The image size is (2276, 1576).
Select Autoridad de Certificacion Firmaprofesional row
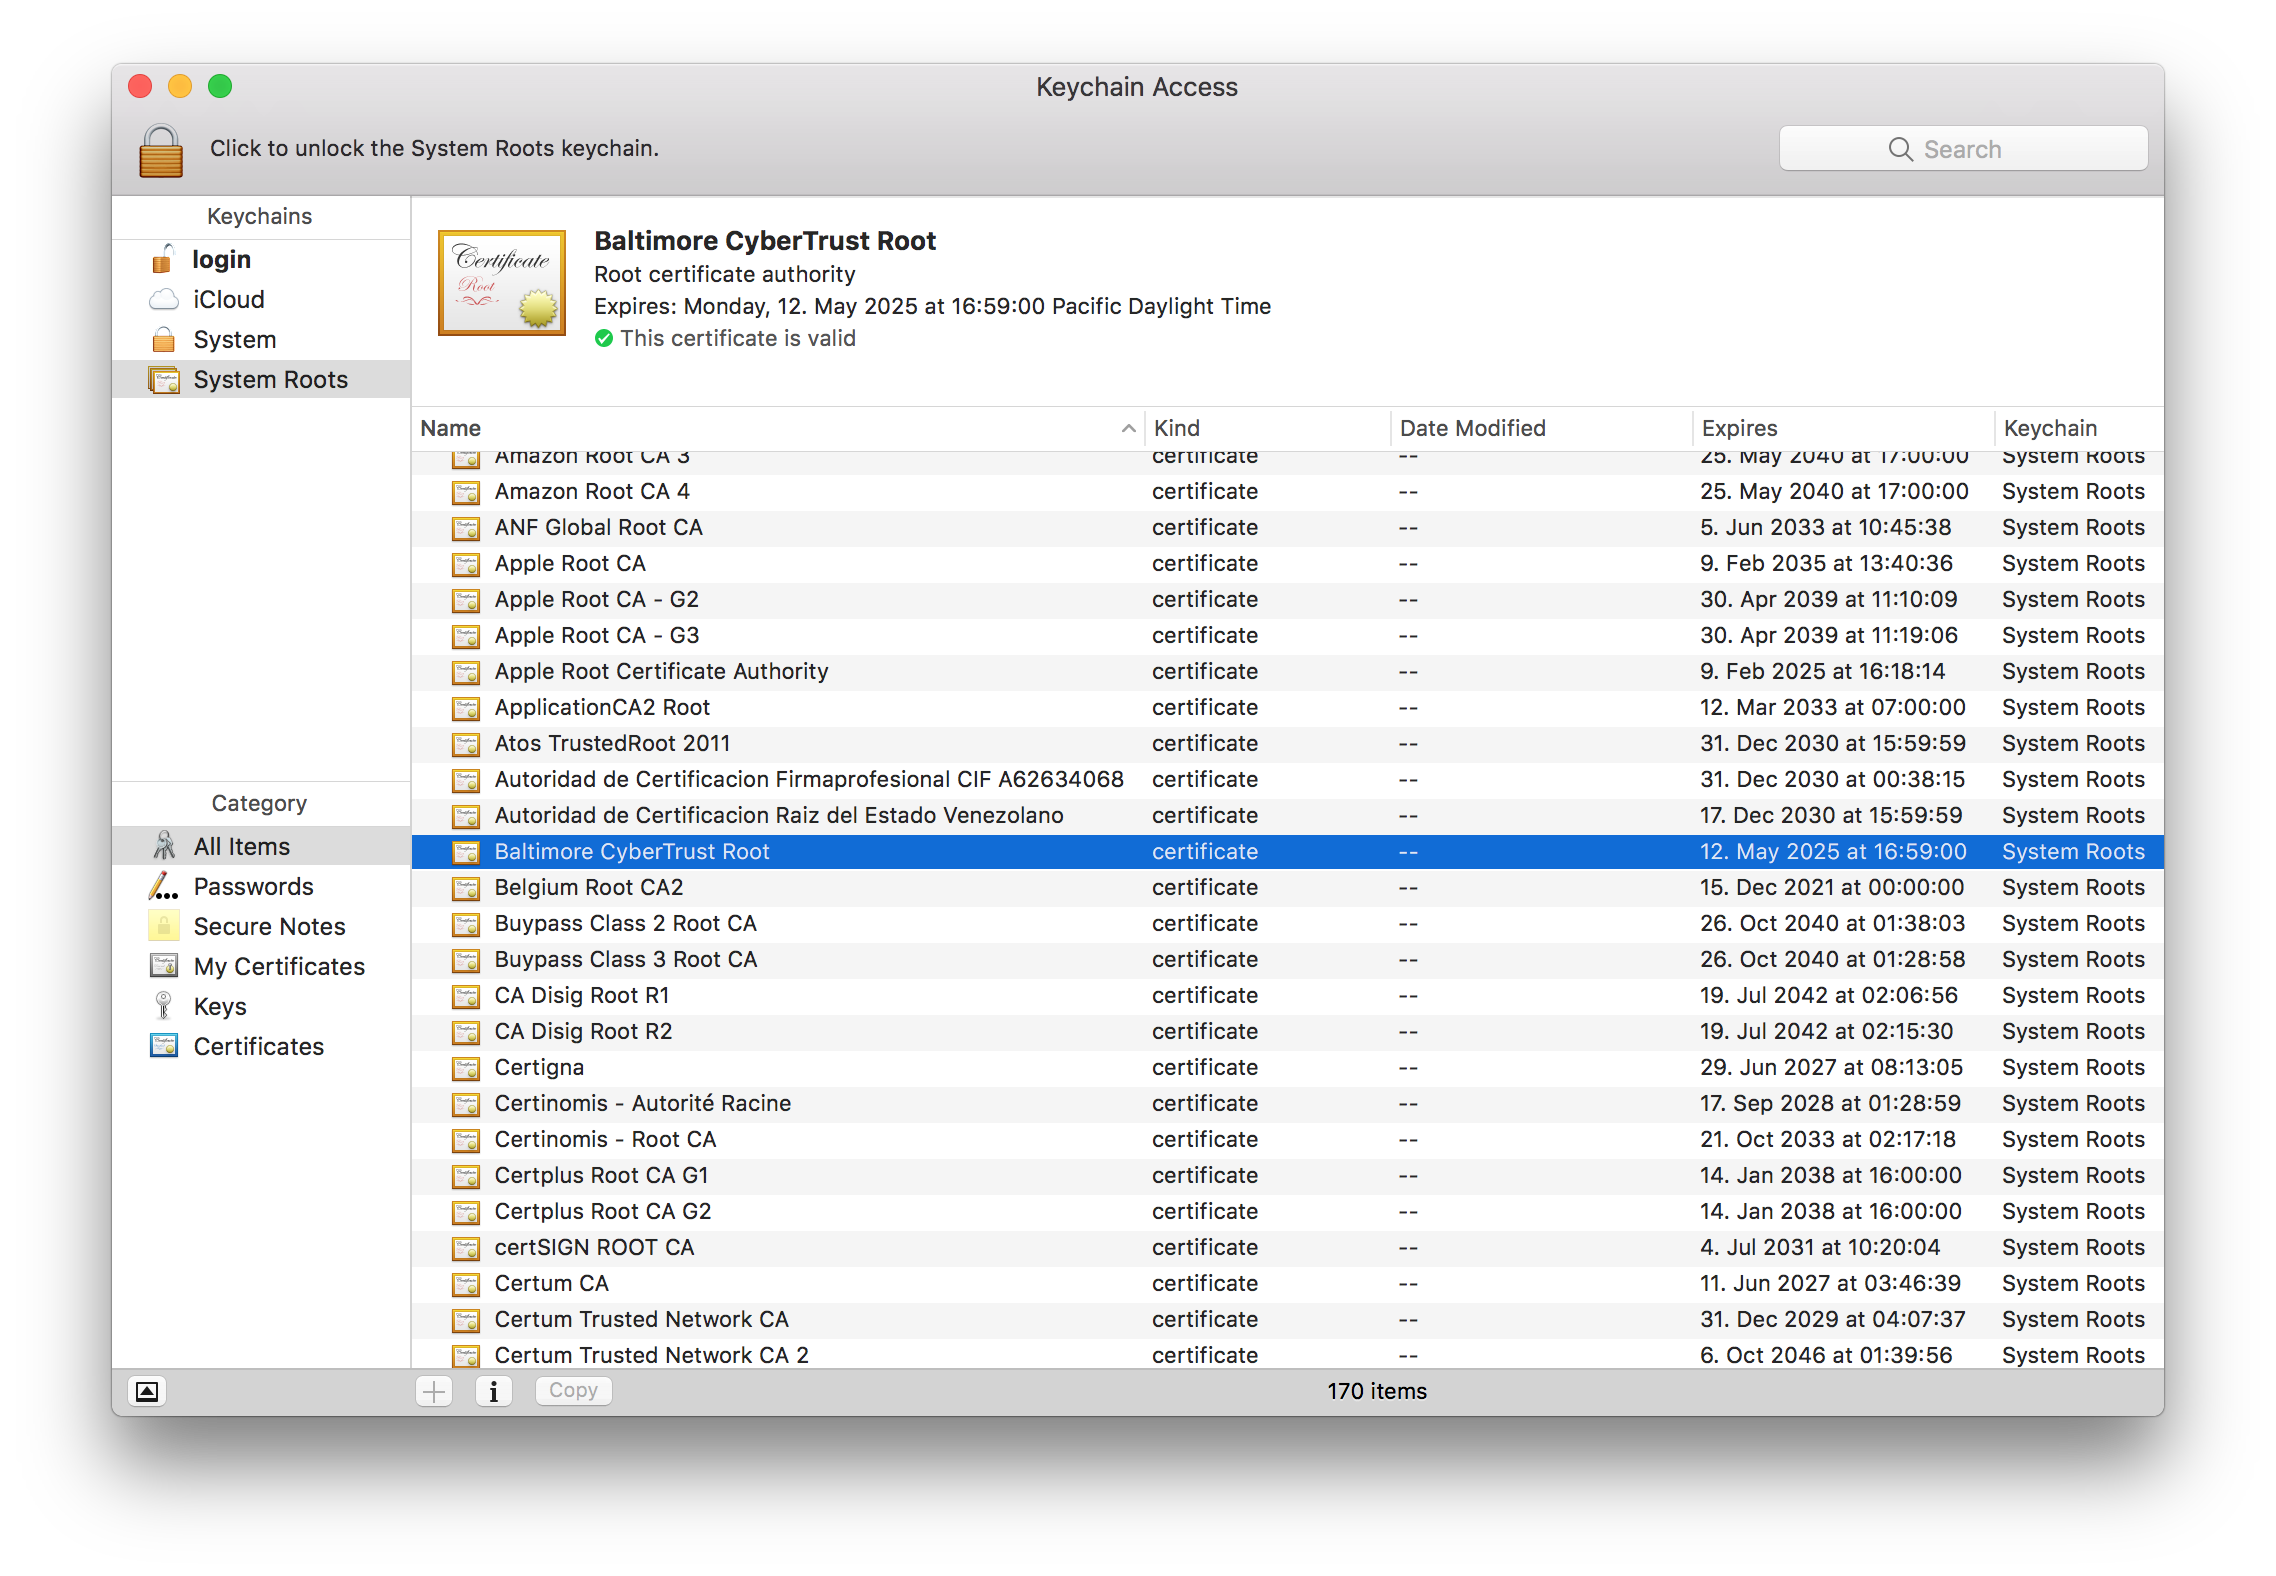click(x=1288, y=780)
